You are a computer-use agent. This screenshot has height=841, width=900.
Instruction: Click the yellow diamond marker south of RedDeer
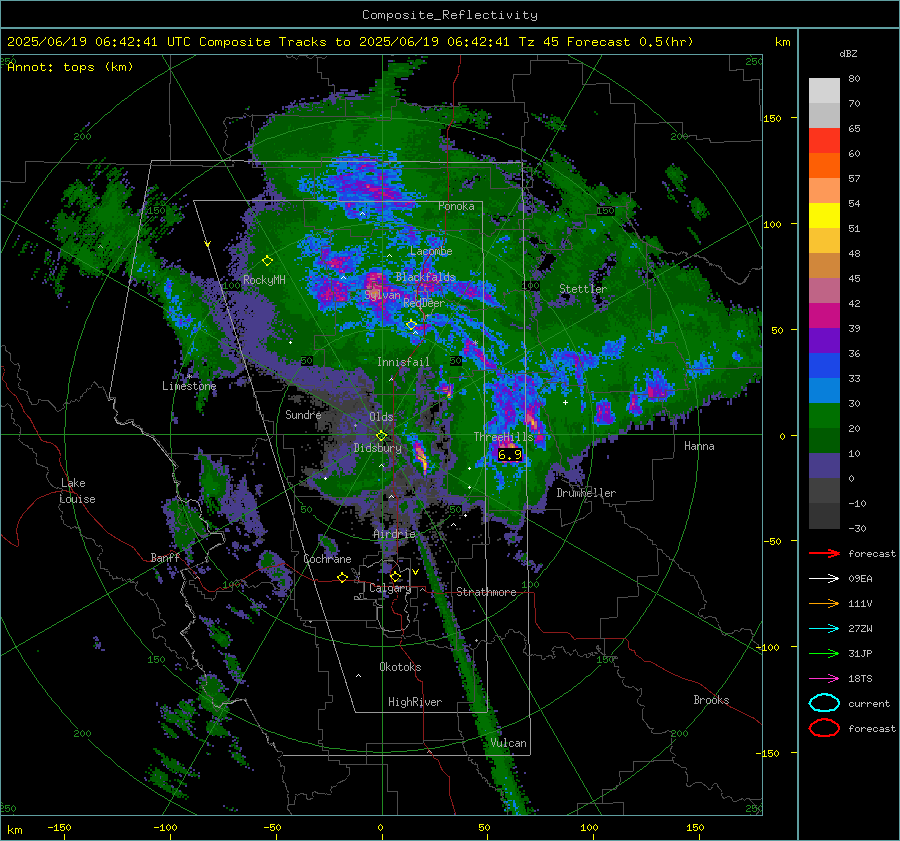(412, 325)
